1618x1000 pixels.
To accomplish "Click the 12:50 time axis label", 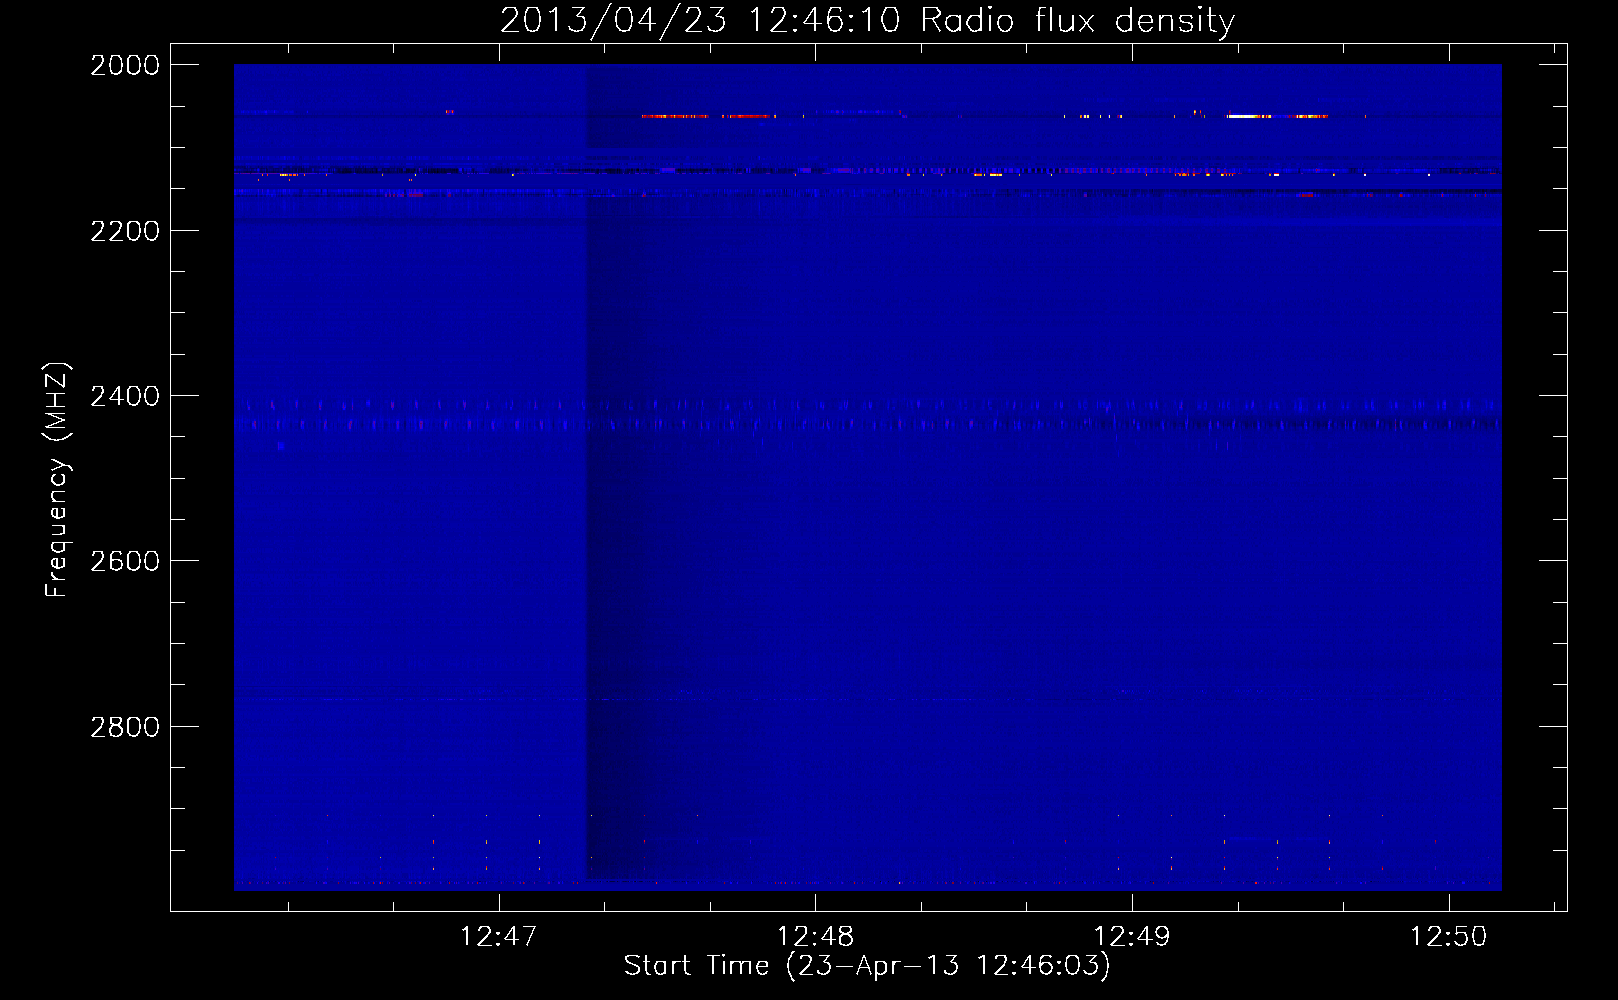I will [1449, 936].
